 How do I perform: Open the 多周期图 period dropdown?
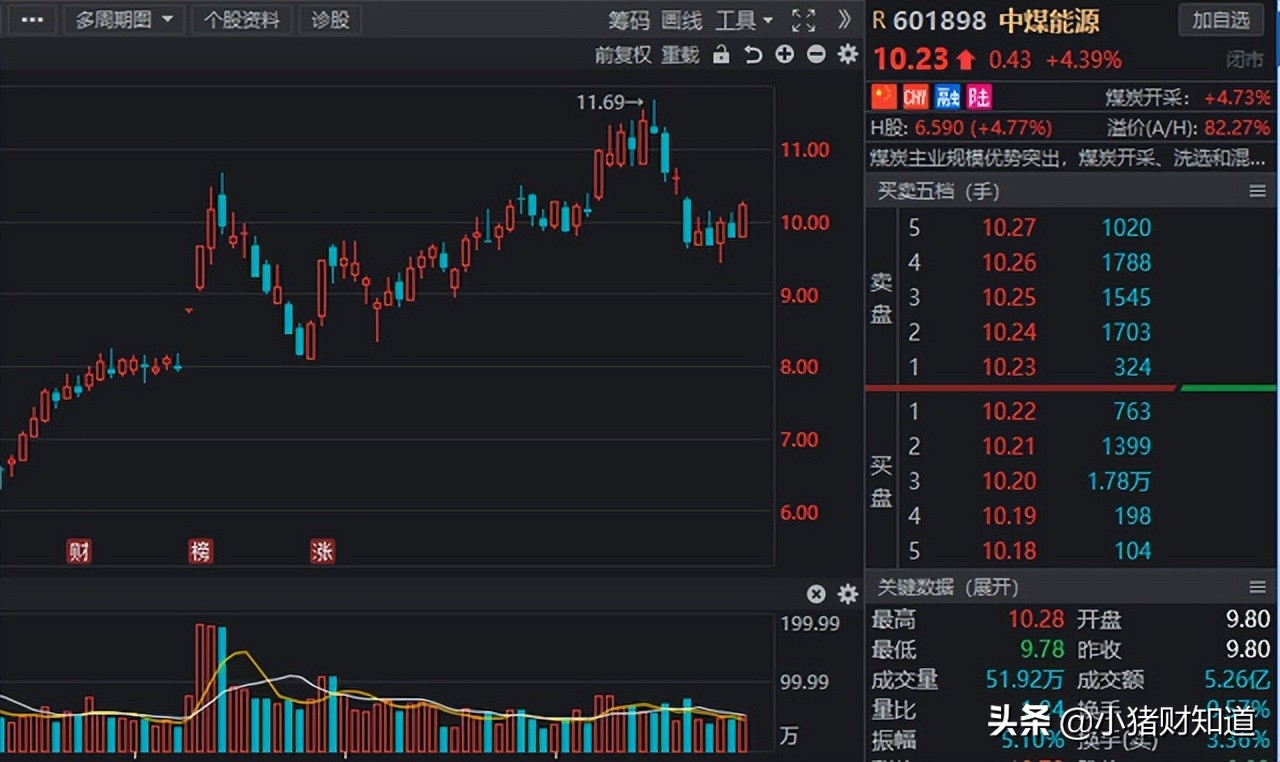point(123,20)
